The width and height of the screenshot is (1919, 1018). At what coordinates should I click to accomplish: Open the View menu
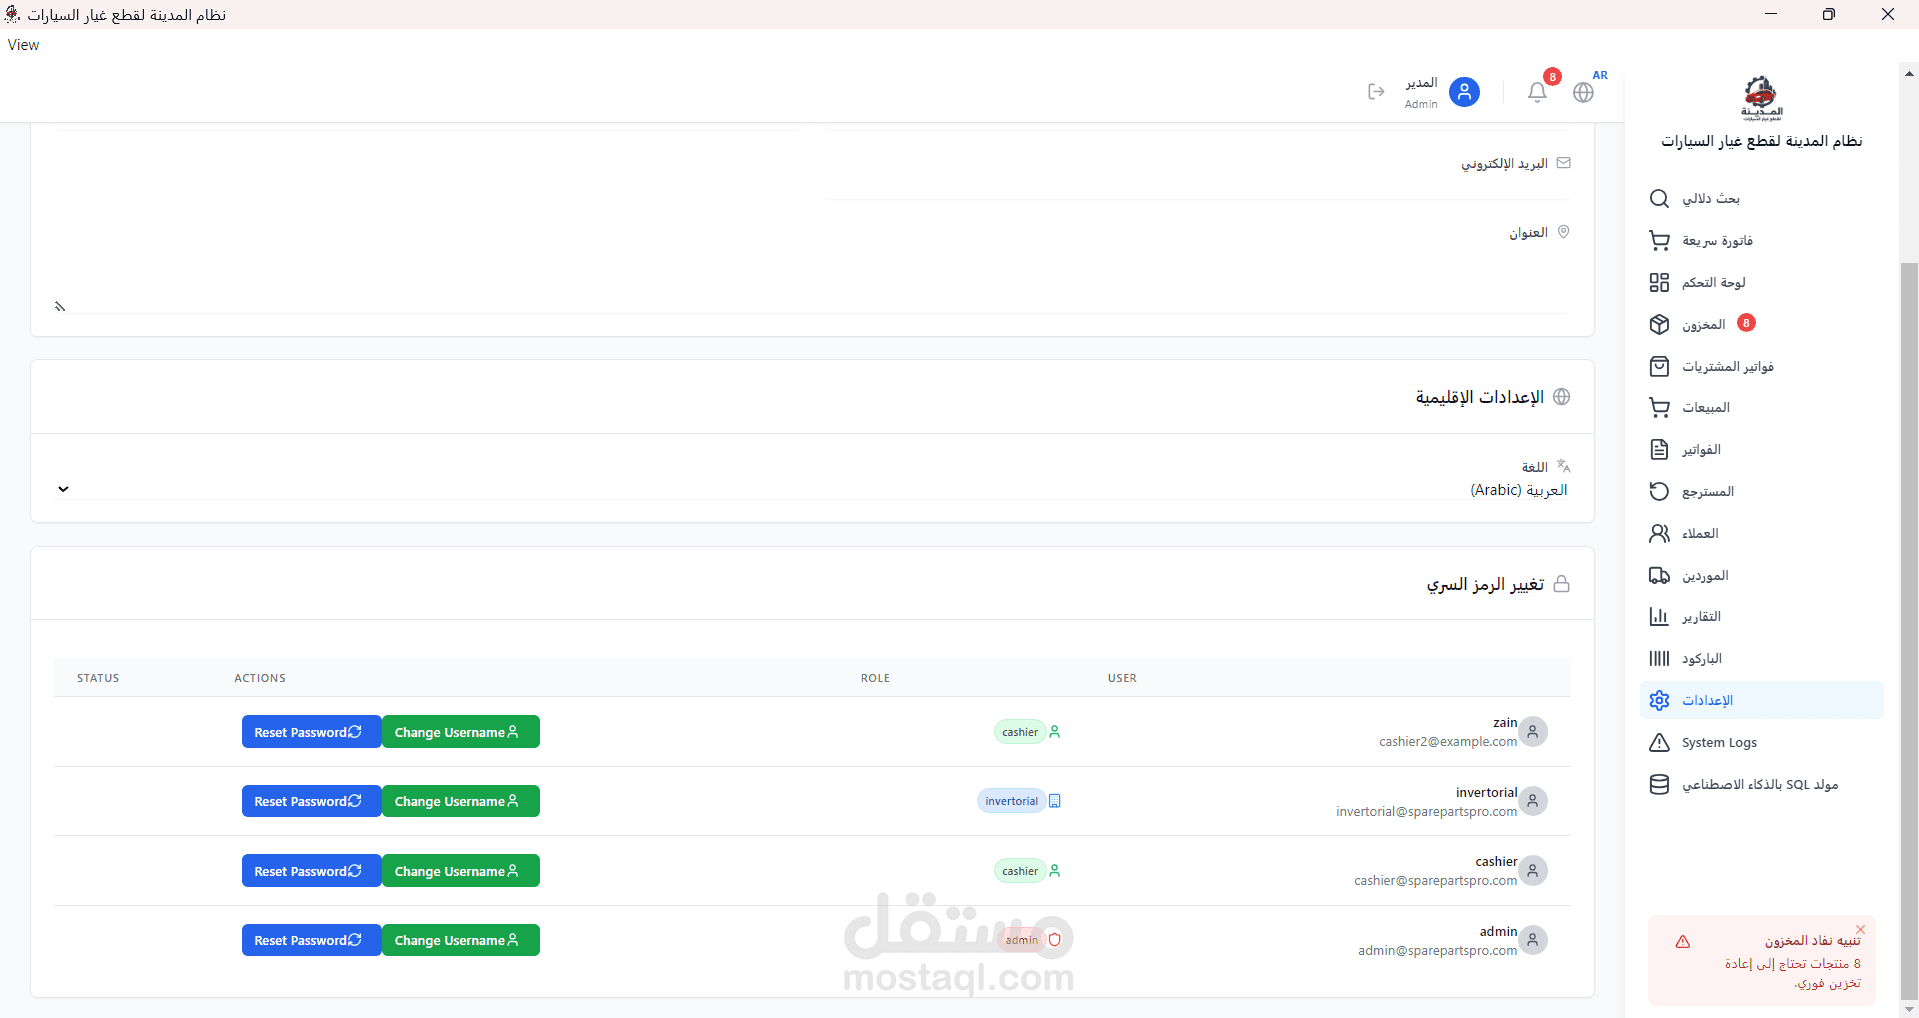[x=23, y=45]
